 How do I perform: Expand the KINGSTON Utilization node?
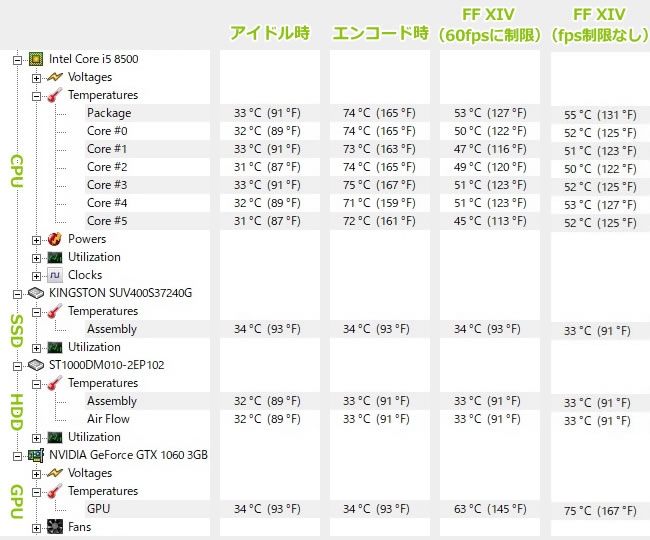point(36,348)
